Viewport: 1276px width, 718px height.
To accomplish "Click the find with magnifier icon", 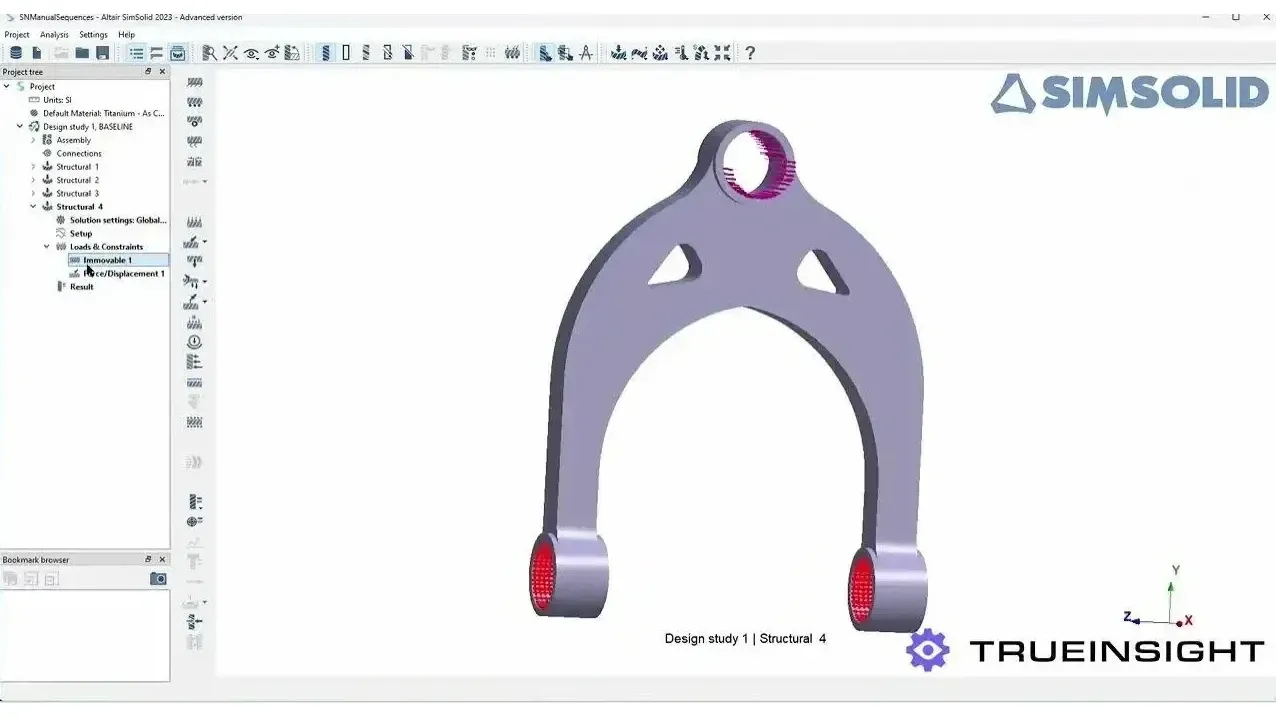I will pos(209,53).
